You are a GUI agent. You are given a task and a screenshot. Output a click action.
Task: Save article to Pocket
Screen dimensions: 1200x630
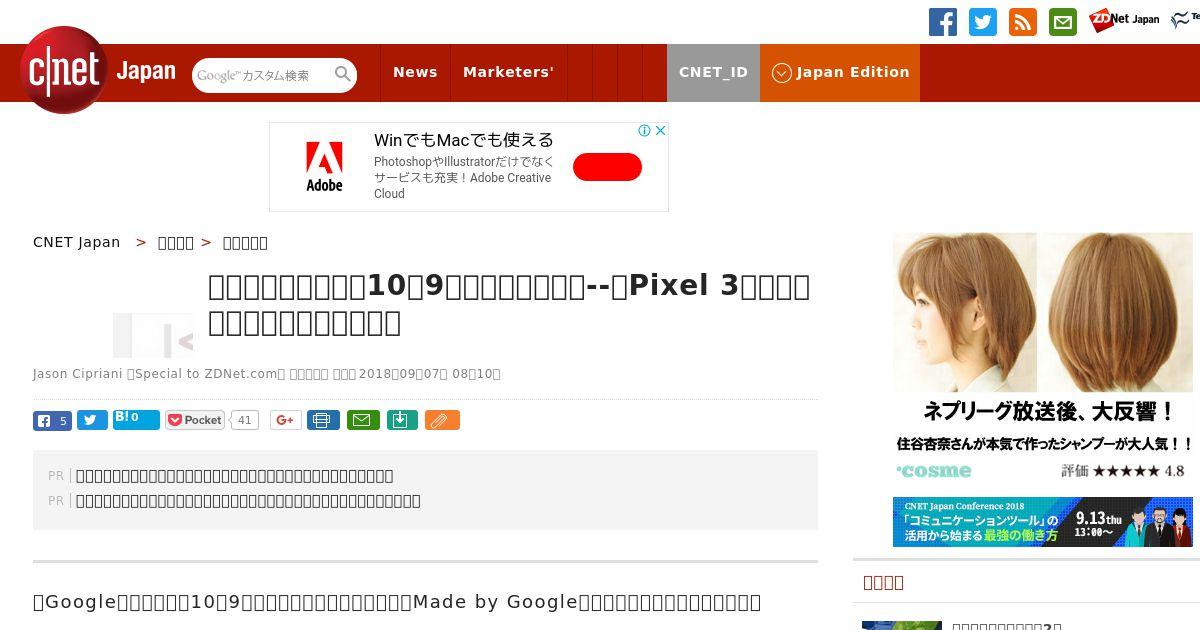pos(195,421)
